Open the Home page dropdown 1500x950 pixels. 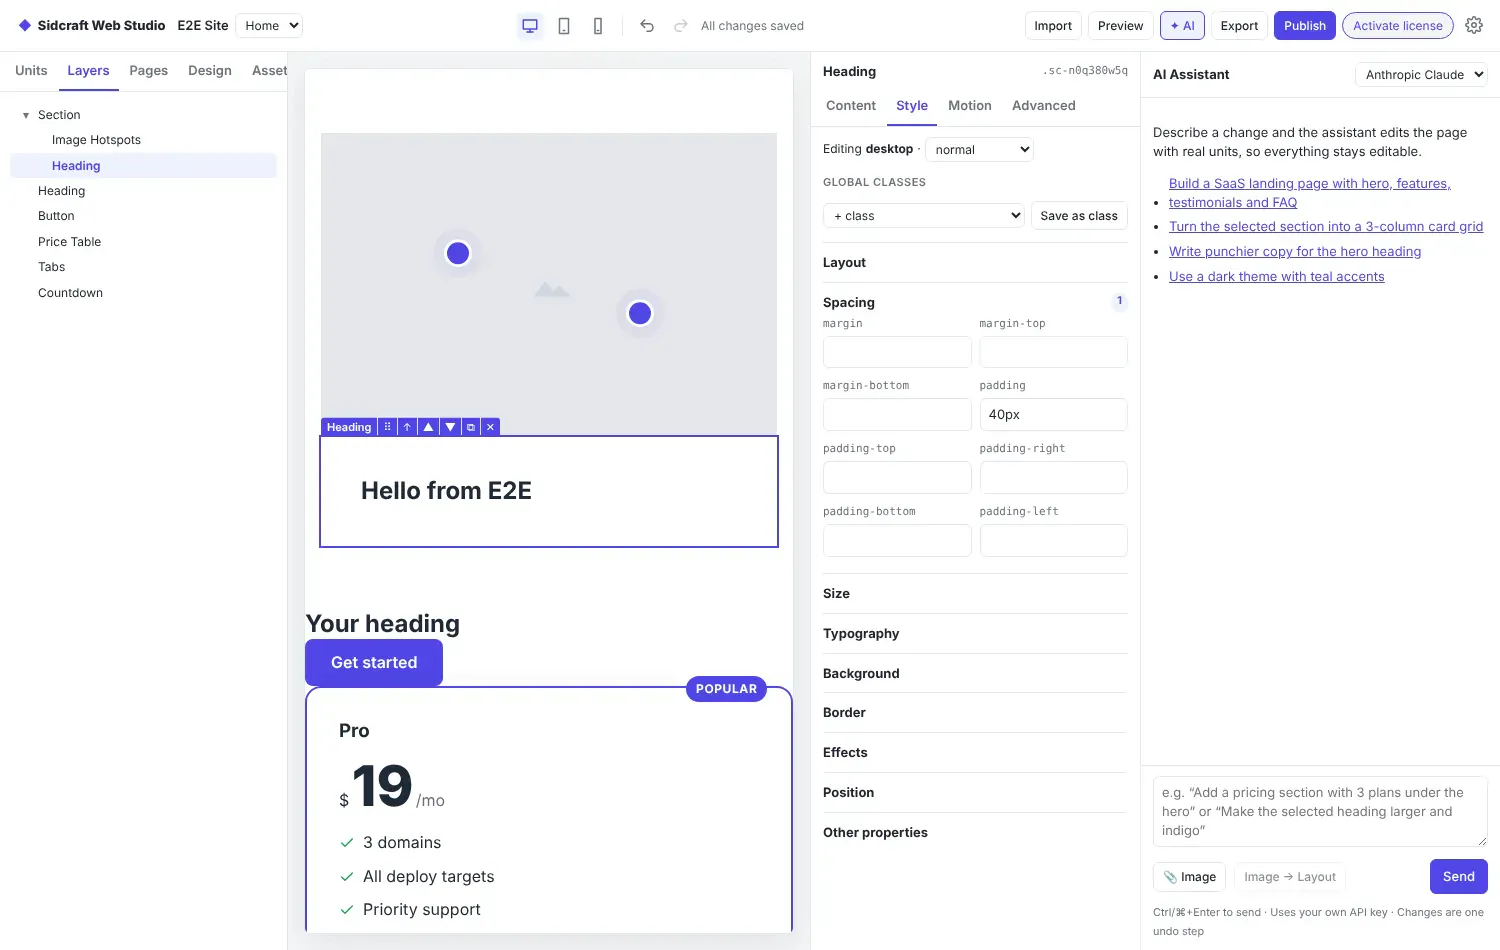(268, 26)
